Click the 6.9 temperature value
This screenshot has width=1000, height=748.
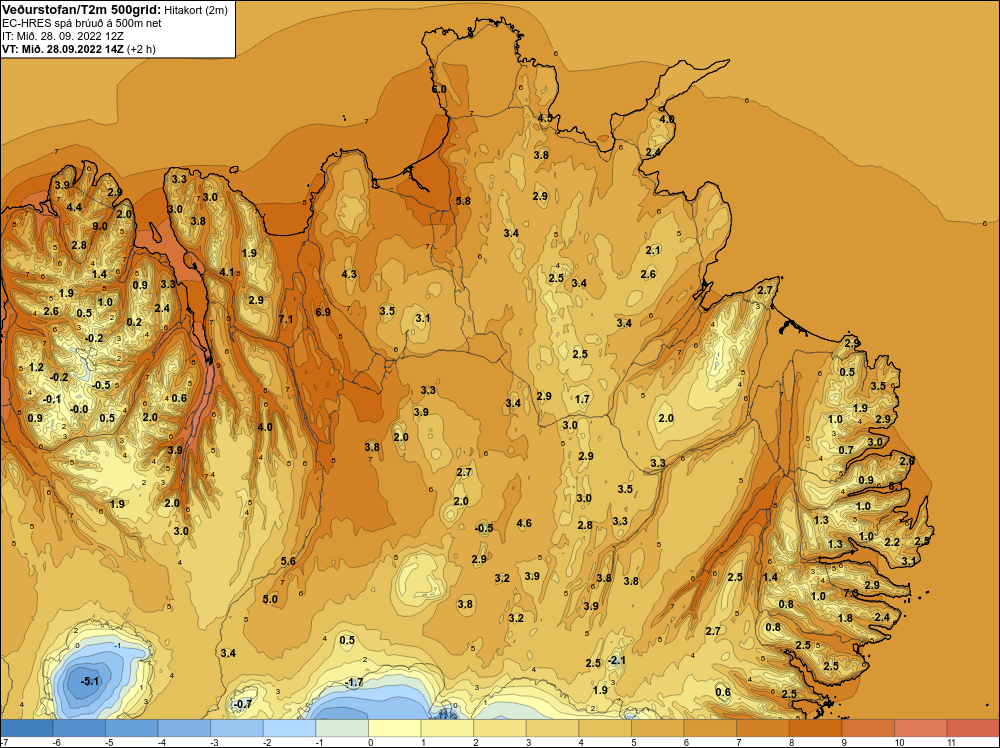[323, 312]
